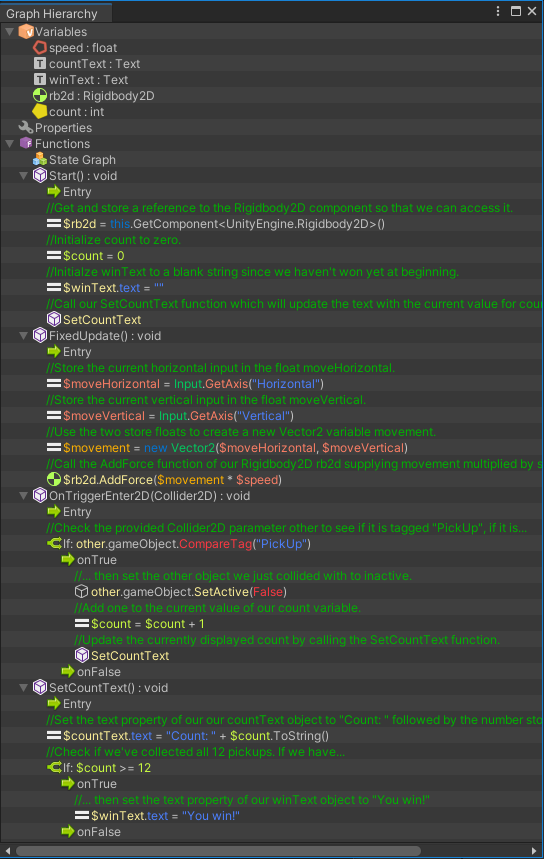Click the Variables group icon
This screenshot has height=859, width=544.
point(26,31)
